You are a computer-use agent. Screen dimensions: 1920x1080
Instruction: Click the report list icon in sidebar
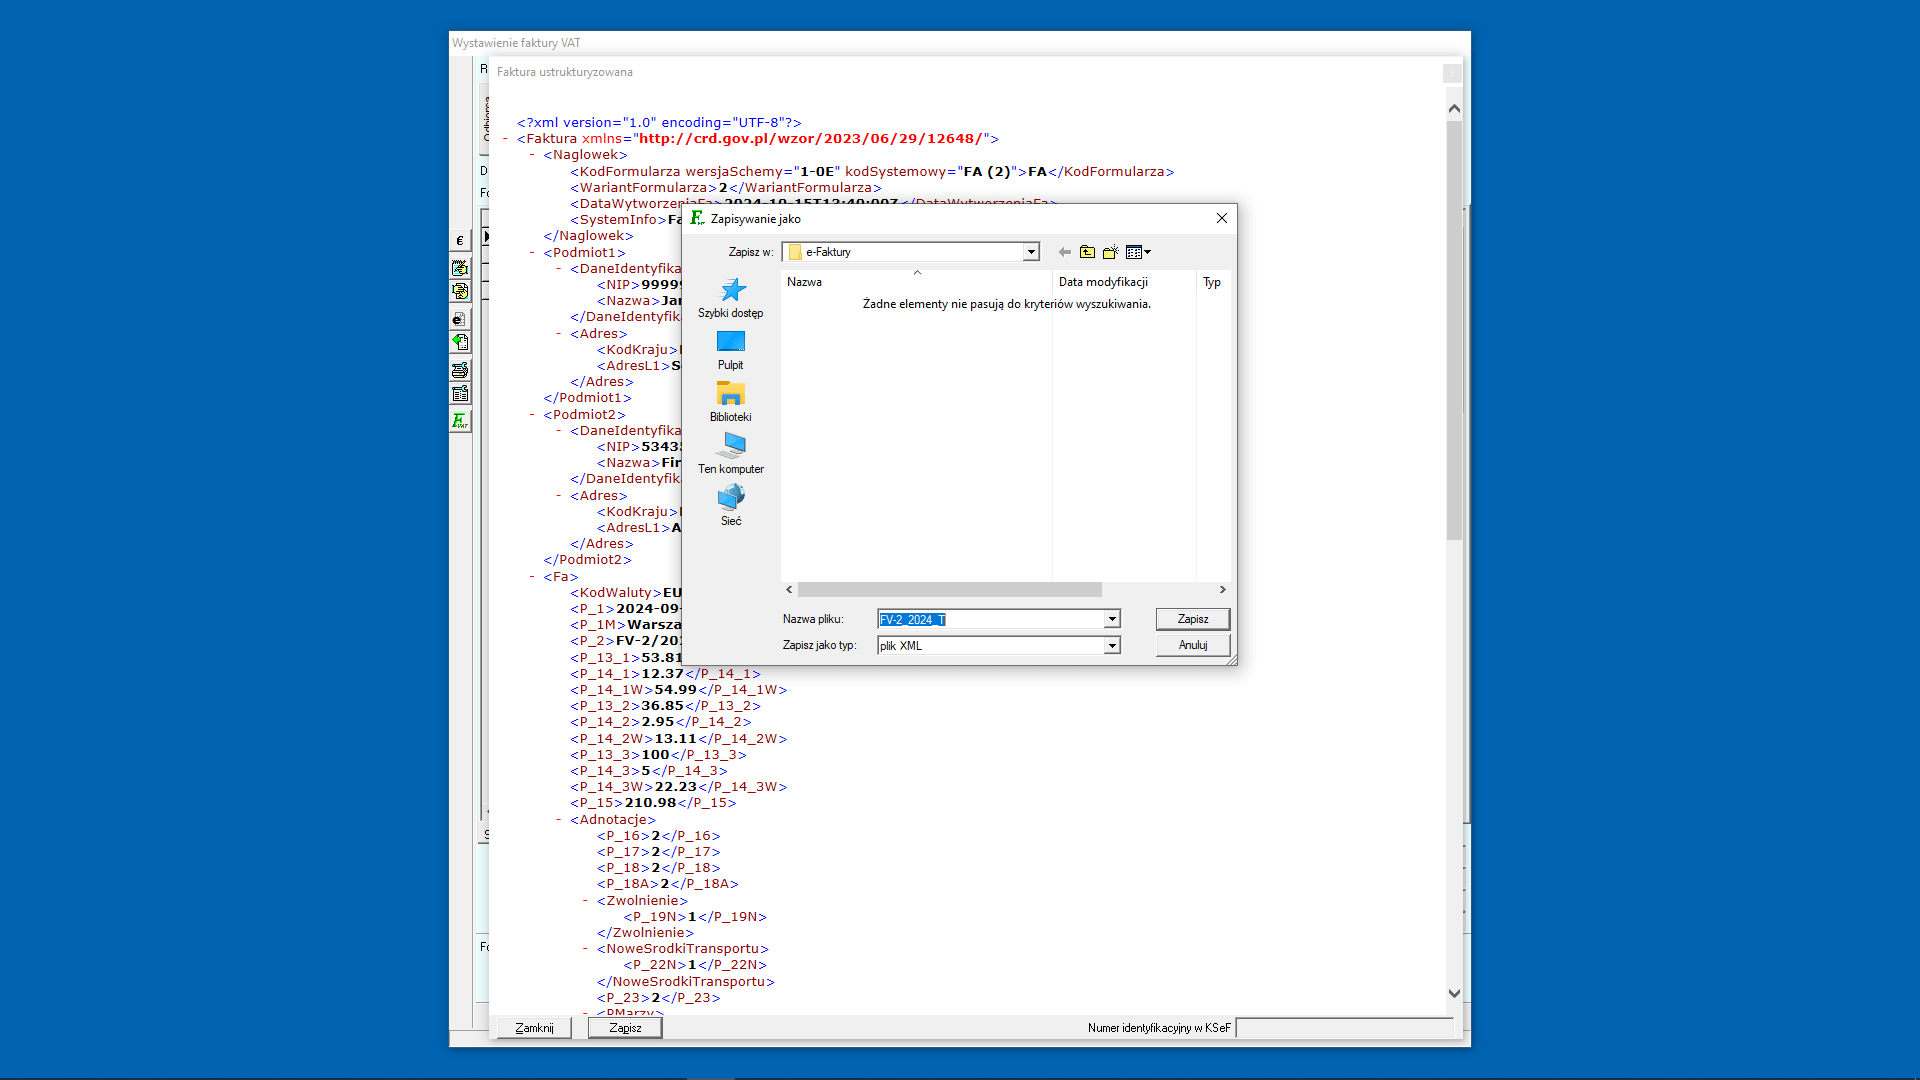click(460, 393)
